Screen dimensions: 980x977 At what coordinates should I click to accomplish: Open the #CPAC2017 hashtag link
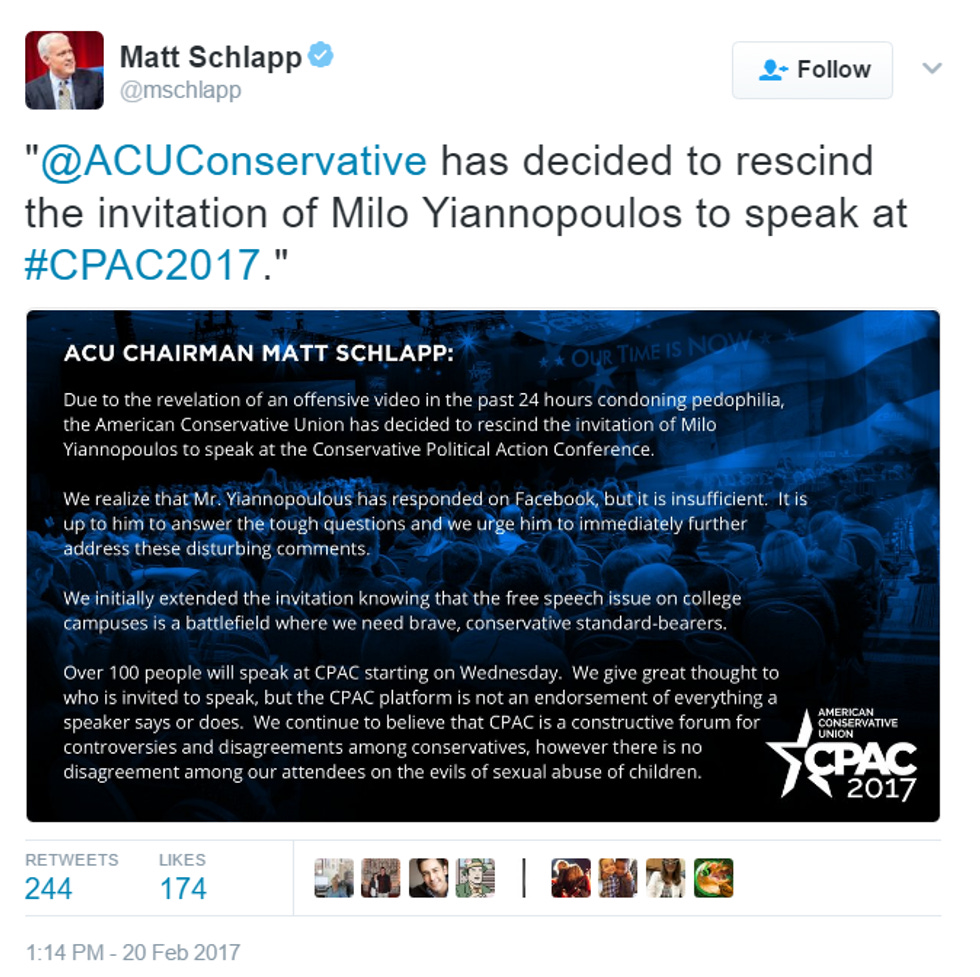142,264
